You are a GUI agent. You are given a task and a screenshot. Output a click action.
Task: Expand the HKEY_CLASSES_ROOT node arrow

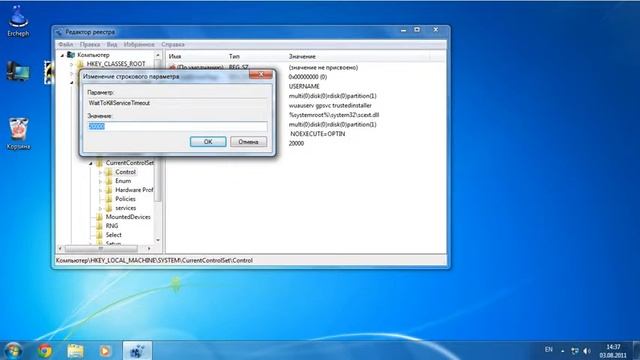click(x=71, y=64)
